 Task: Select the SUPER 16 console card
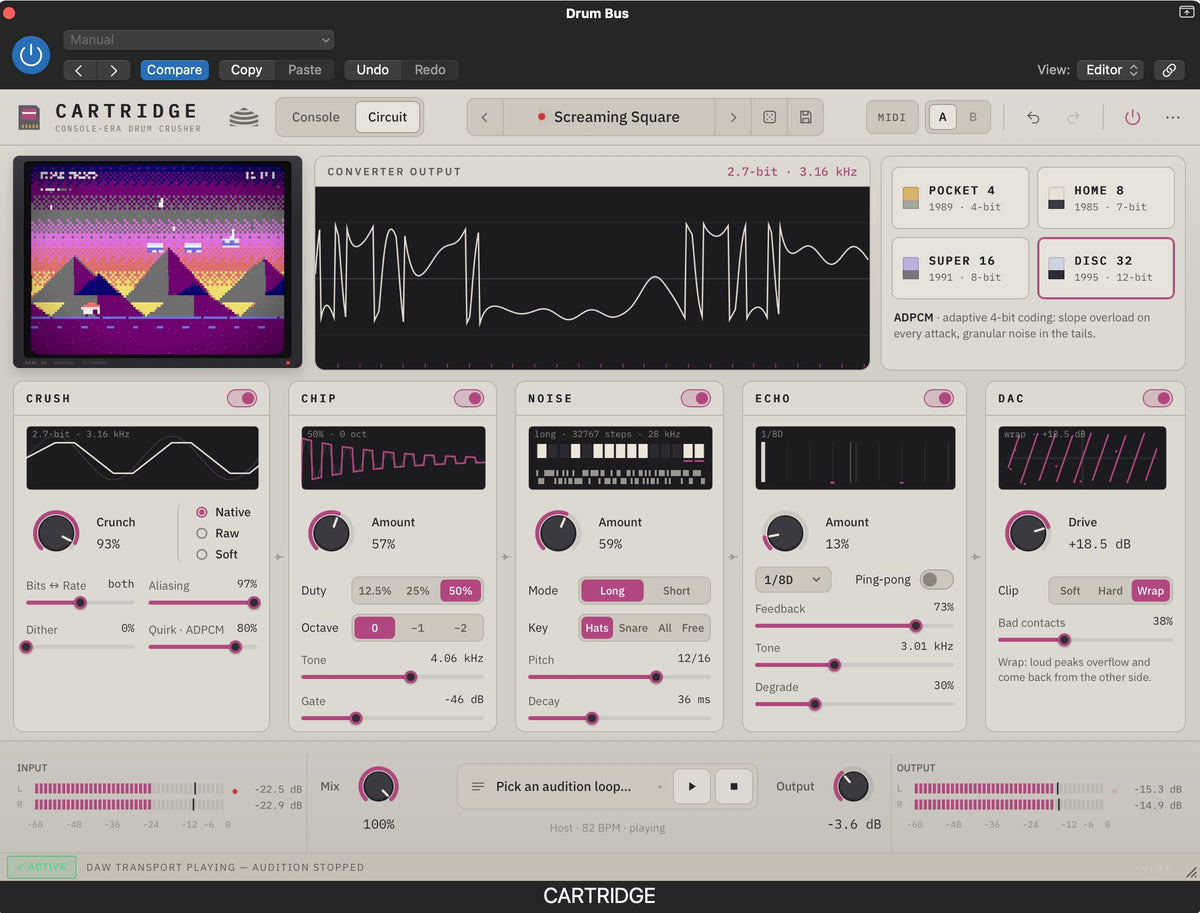960,268
